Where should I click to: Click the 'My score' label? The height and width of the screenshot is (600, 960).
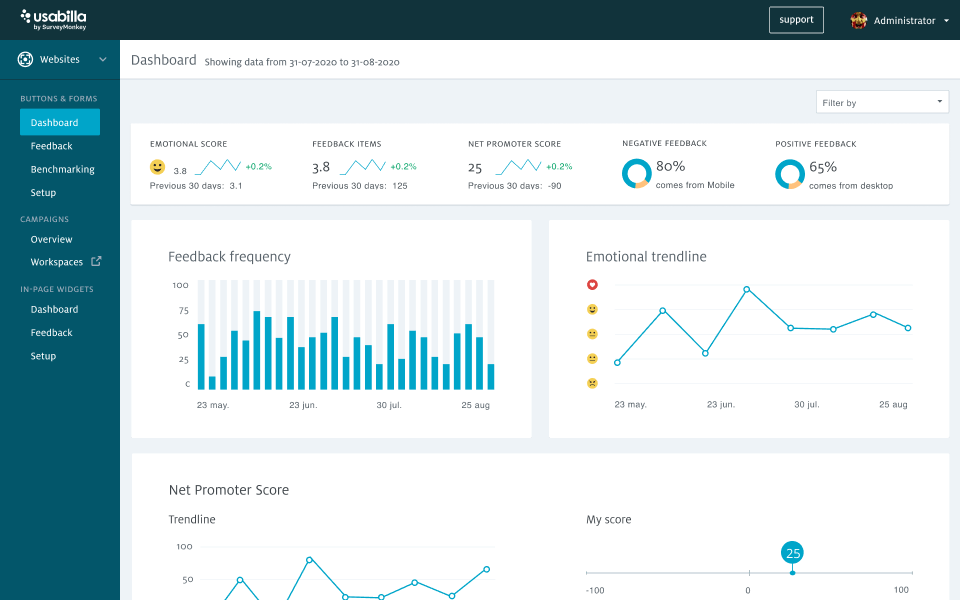(x=609, y=520)
